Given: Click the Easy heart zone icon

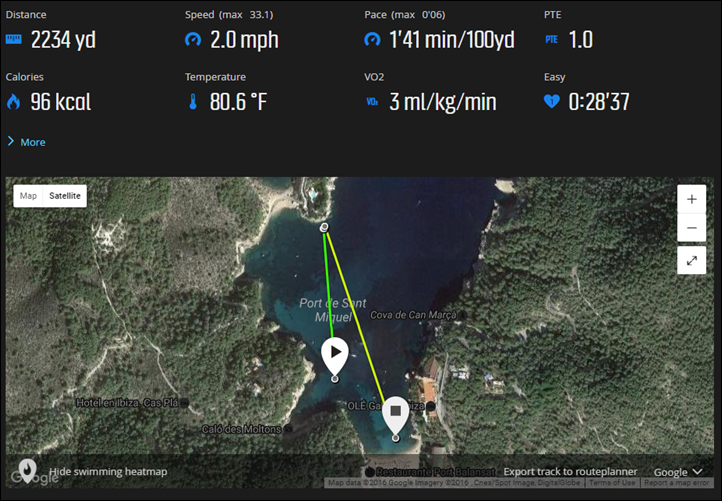Looking at the screenshot, I should point(552,101).
